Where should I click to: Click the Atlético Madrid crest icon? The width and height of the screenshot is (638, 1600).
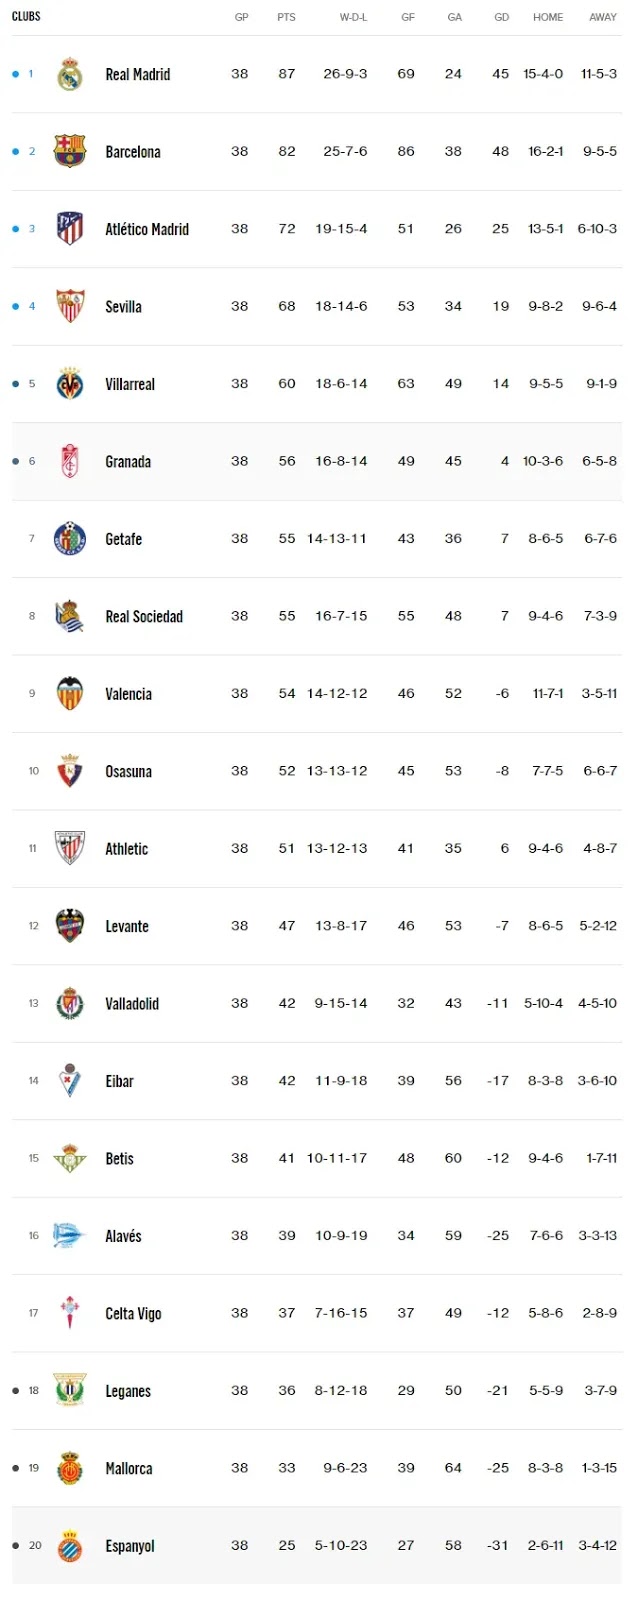pyautogui.click(x=69, y=229)
